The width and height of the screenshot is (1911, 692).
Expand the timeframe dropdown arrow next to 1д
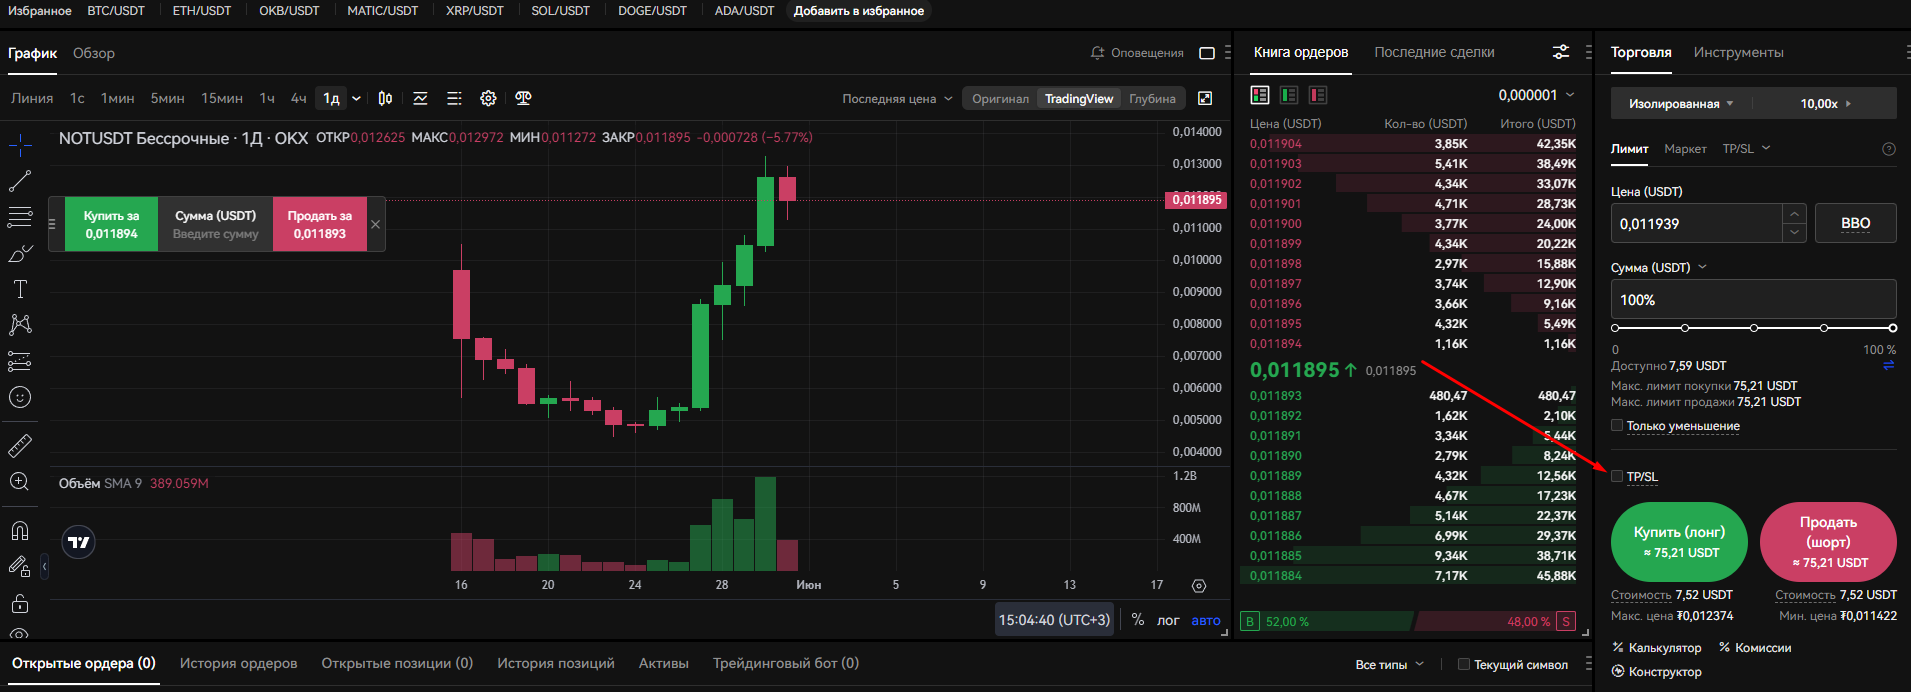point(356,98)
